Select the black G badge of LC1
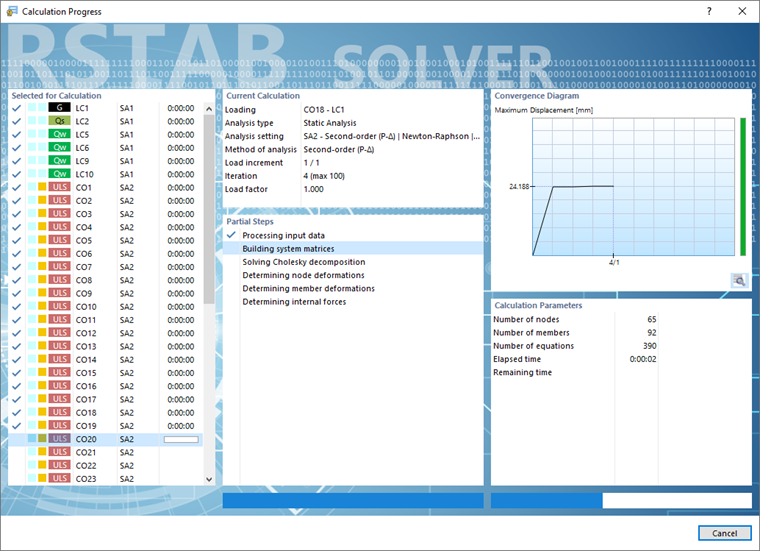This screenshot has width=760, height=551. (x=59, y=108)
